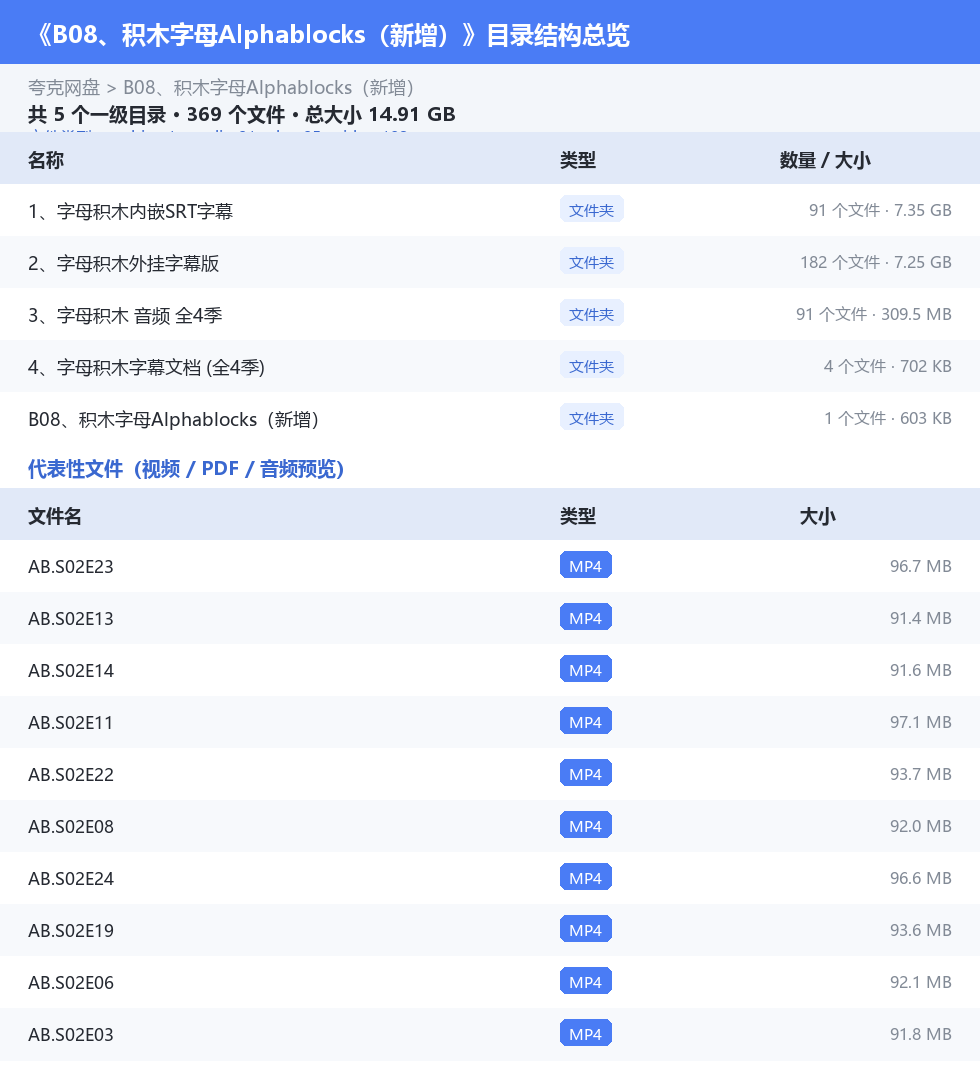Click the 文件名 column header
The height and width of the screenshot is (1092, 980).
[55, 516]
